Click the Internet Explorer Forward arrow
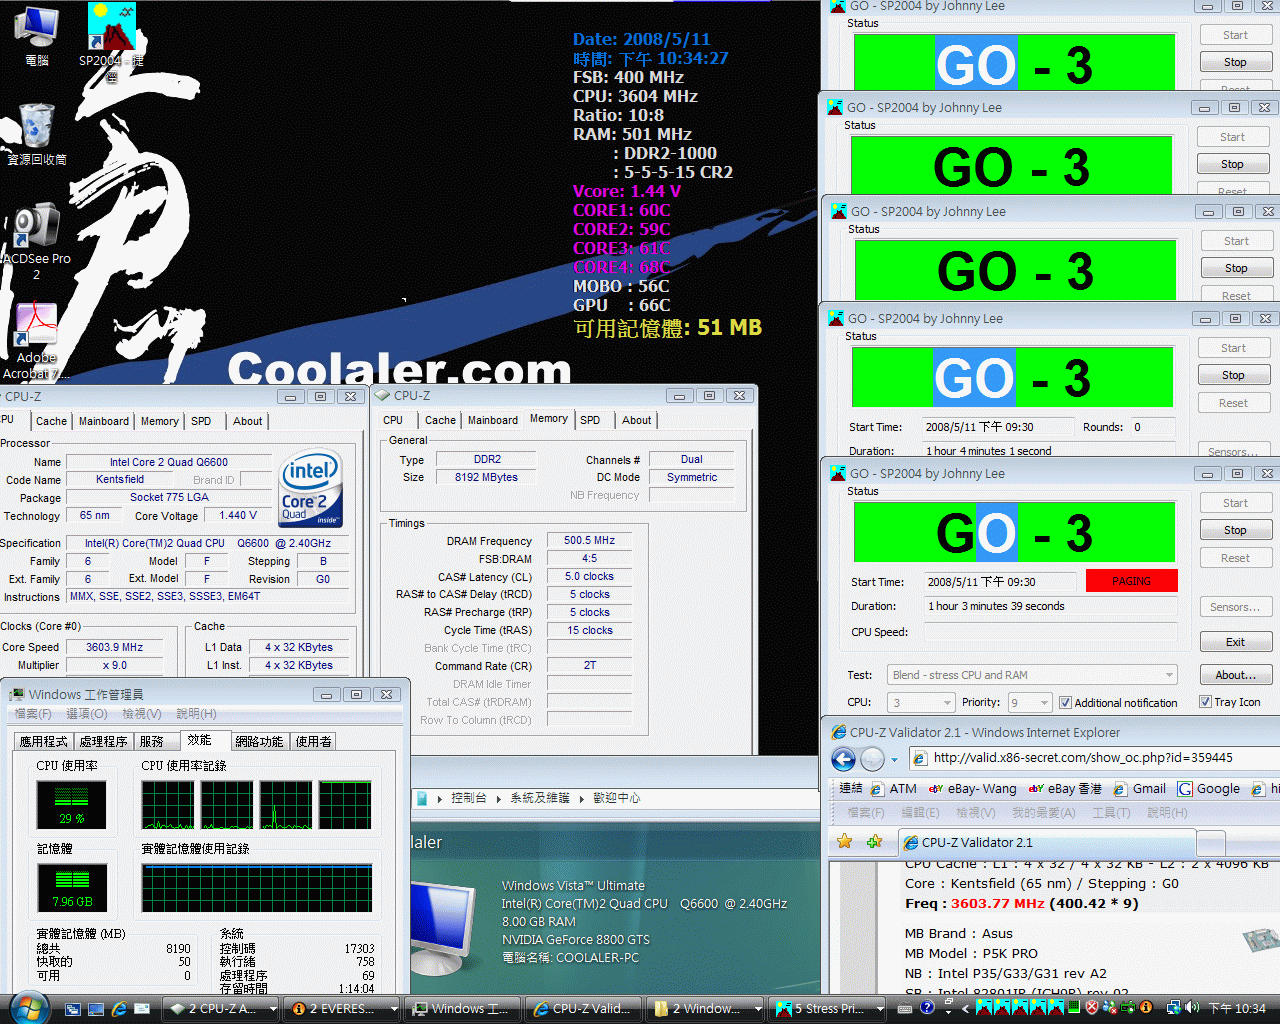This screenshot has width=1280, height=1024. [872, 759]
